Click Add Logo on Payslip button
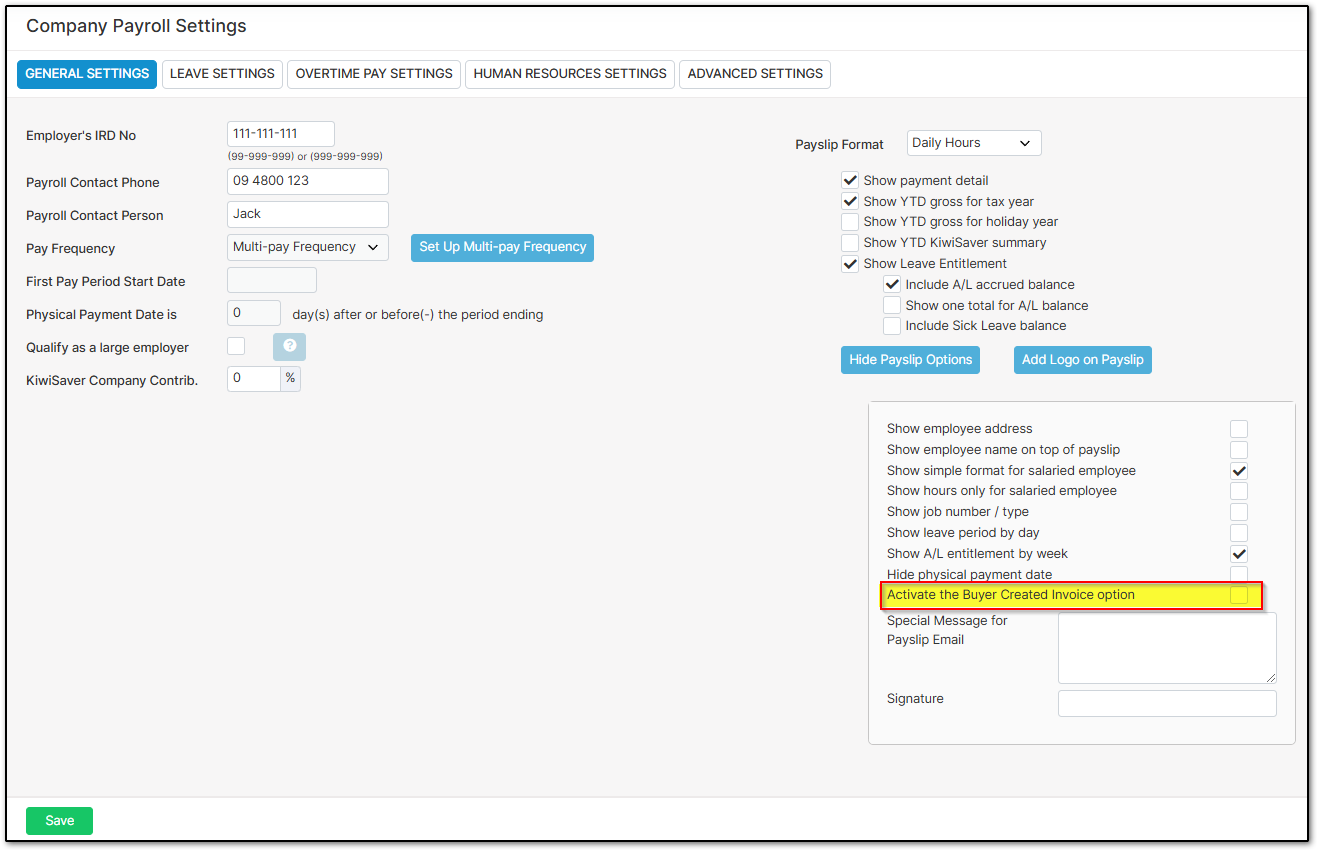The width and height of the screenshot is (1318, 851). pyautogui.click(x=1082, y=360)
